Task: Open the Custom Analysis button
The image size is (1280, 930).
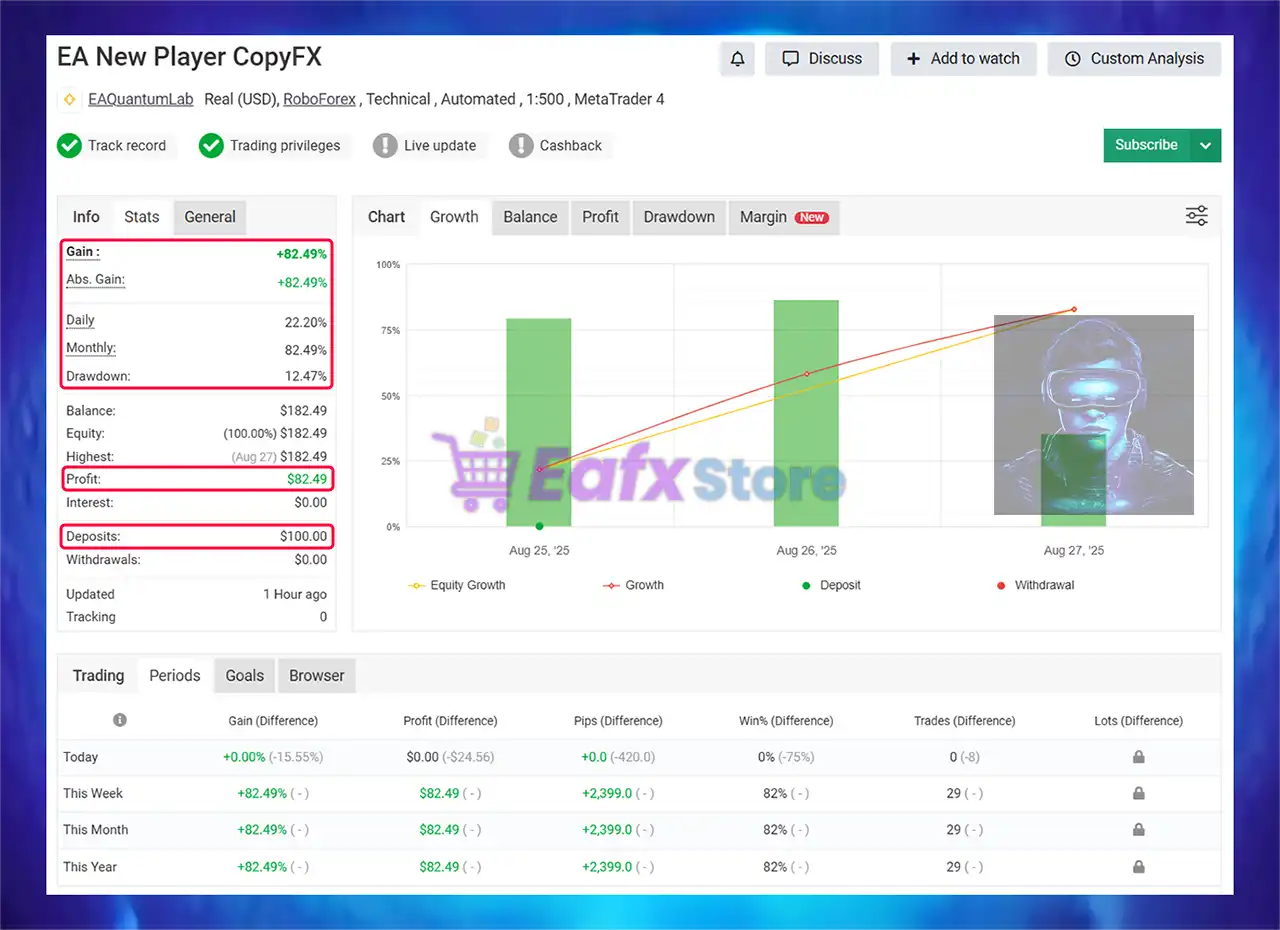Action: [1134, 59]
